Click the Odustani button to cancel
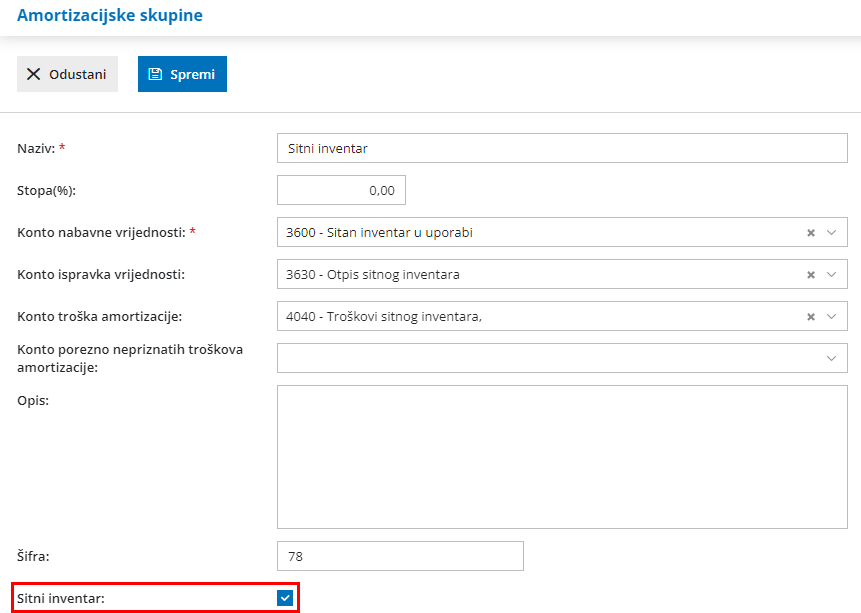The height and width of the screenshot is (613, 861). coord(67,73)
